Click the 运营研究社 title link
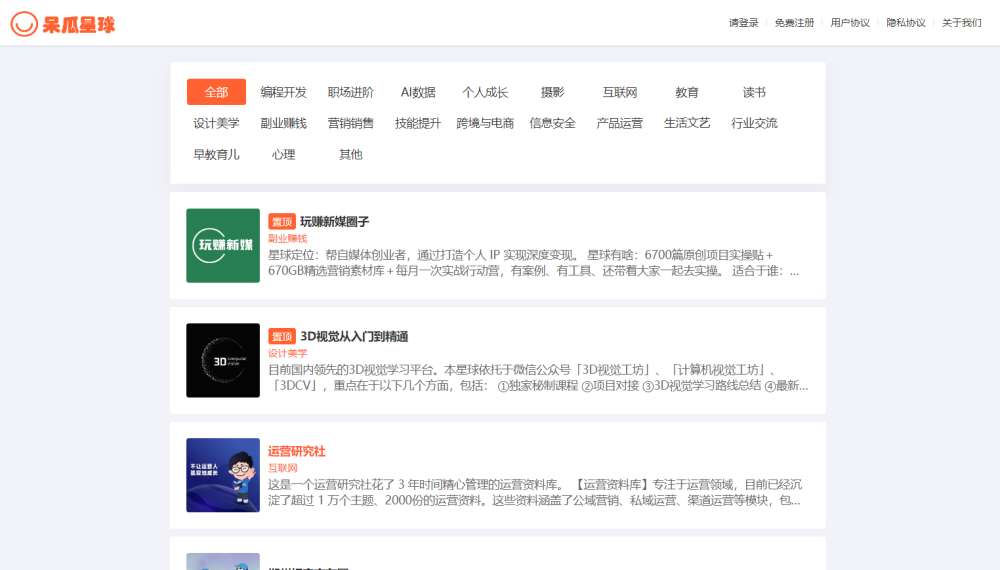 pyautogui.click(x=296, y=451)
